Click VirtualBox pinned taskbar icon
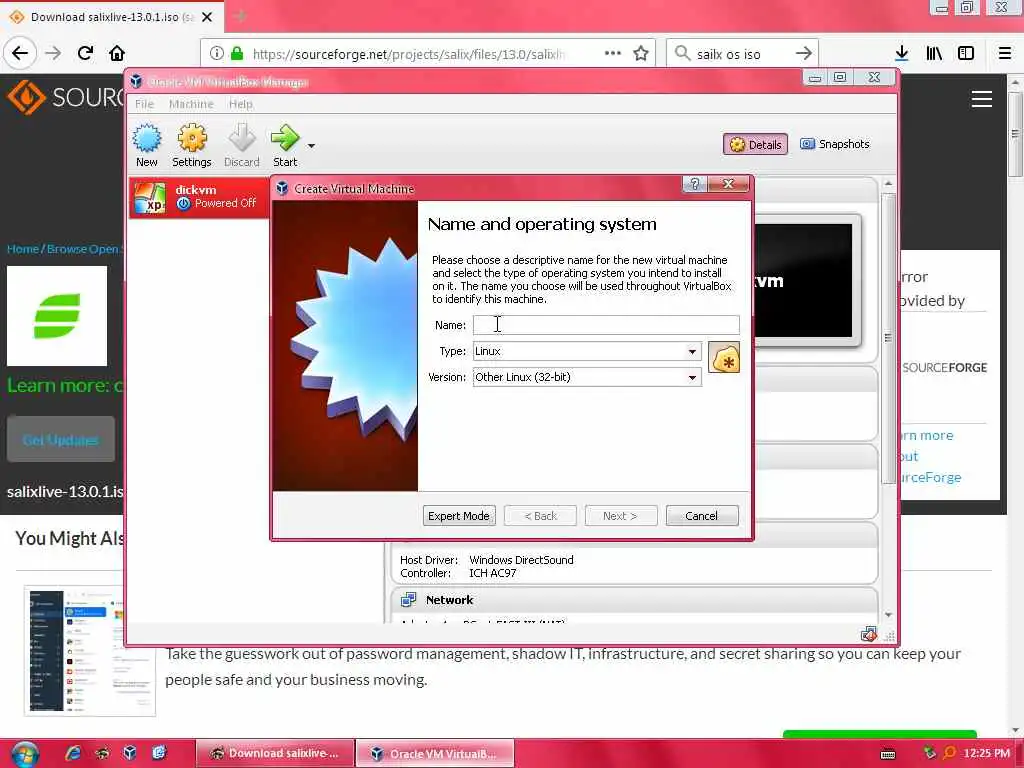The height and width of the screenshot is (768, 1024). tap(130, 753)
